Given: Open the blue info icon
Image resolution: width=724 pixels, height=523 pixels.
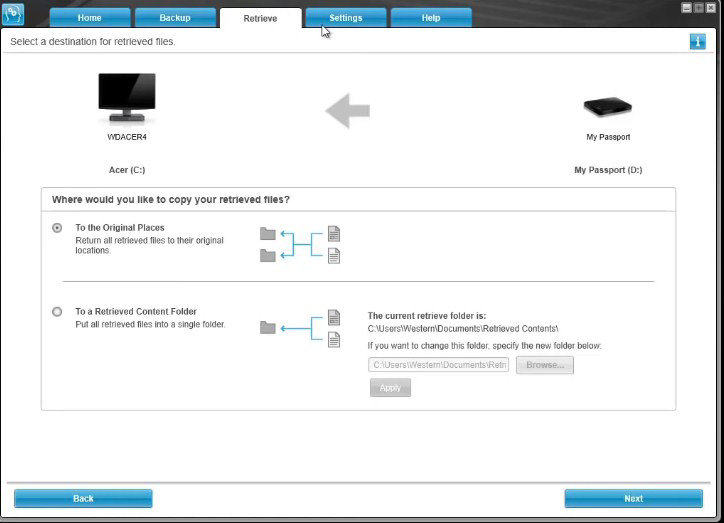Looking at the screenshot, I should point(697,42).
